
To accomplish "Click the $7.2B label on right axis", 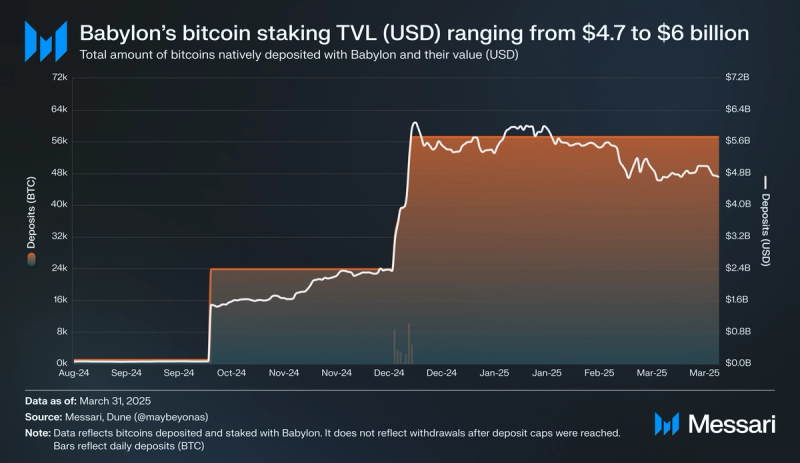I will (x=737, y=77).
